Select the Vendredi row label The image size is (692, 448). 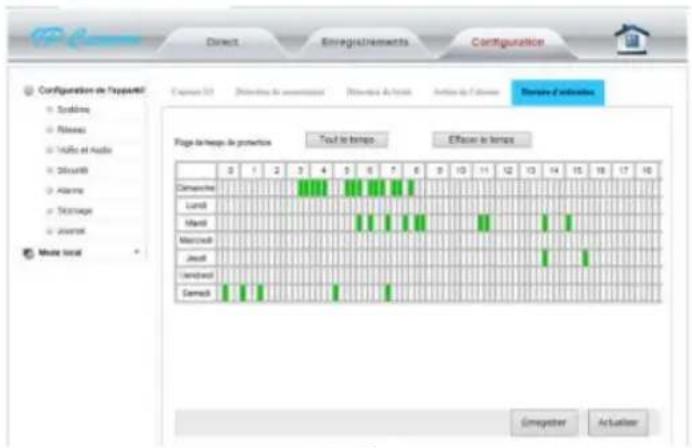click(x=196, y=276)
